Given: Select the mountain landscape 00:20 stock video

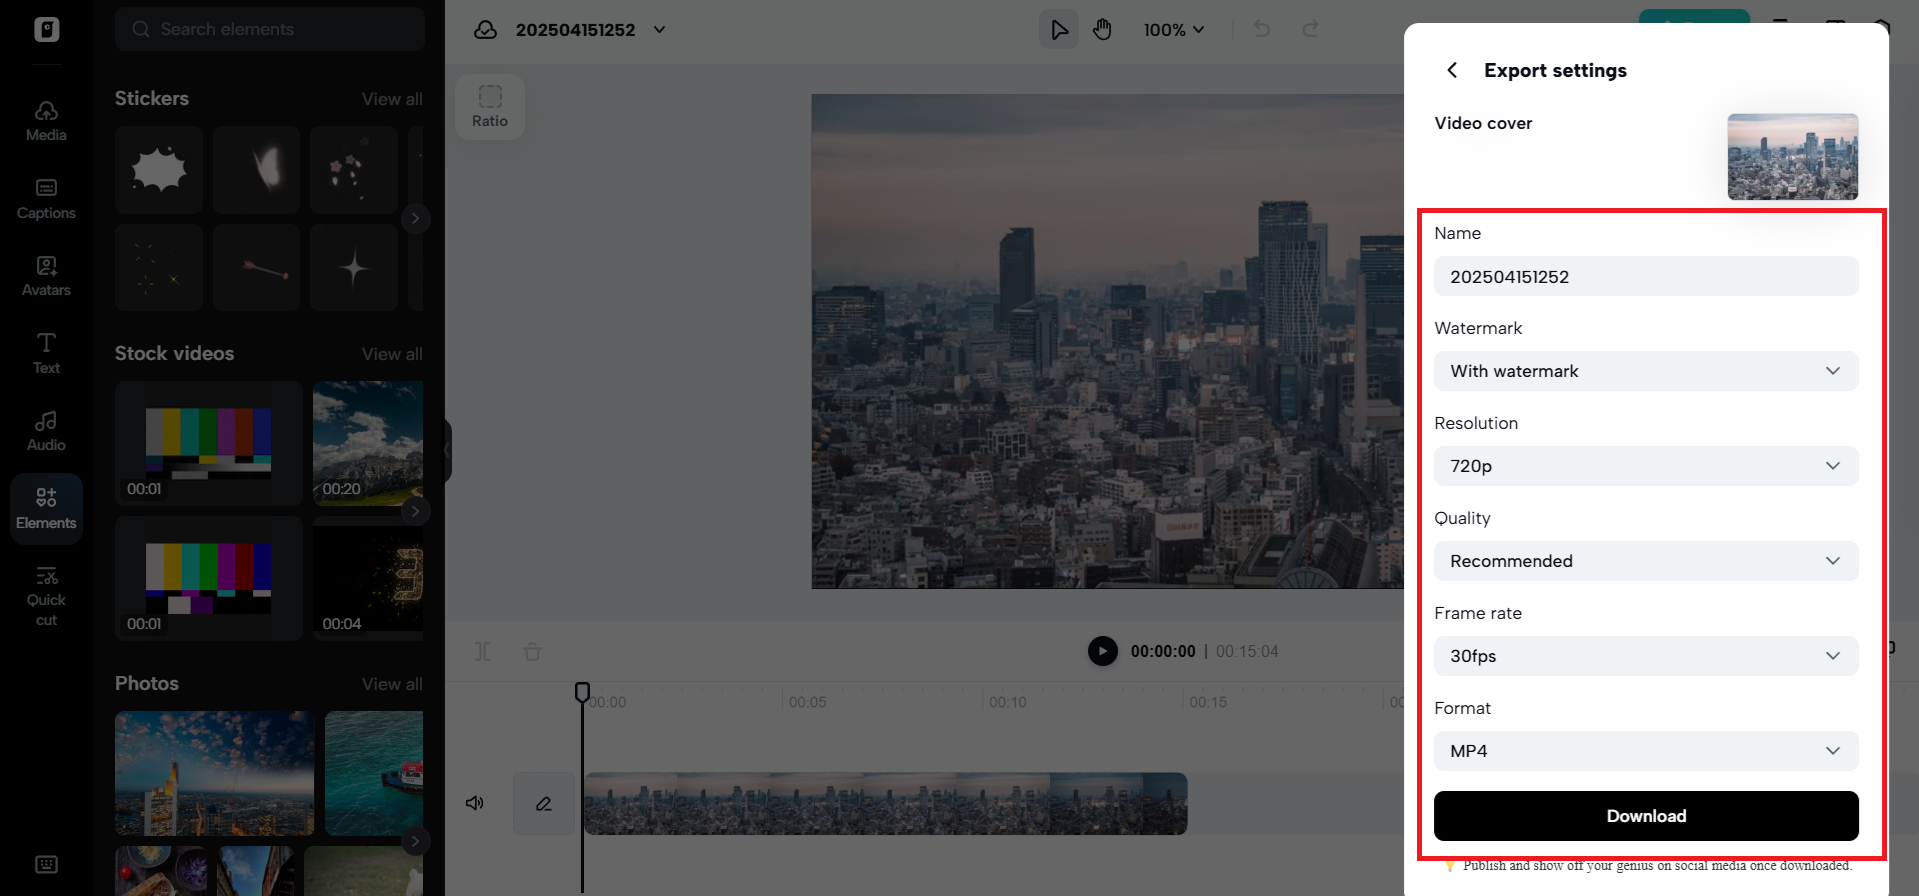Looking at the screenshot, I should tap(368, 443).
